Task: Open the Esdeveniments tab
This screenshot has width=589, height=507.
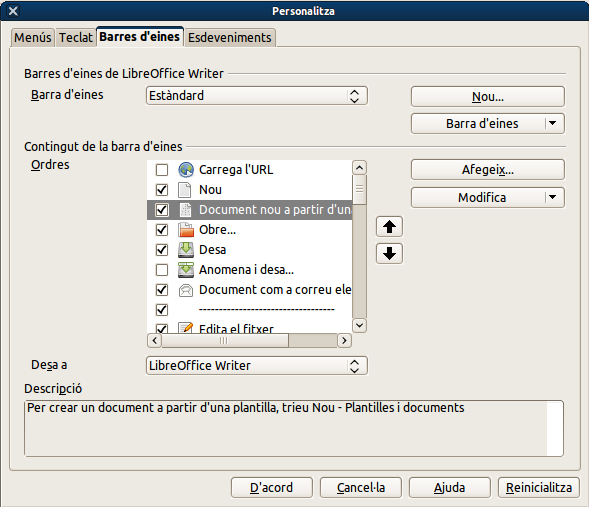Action: [230, 38]
